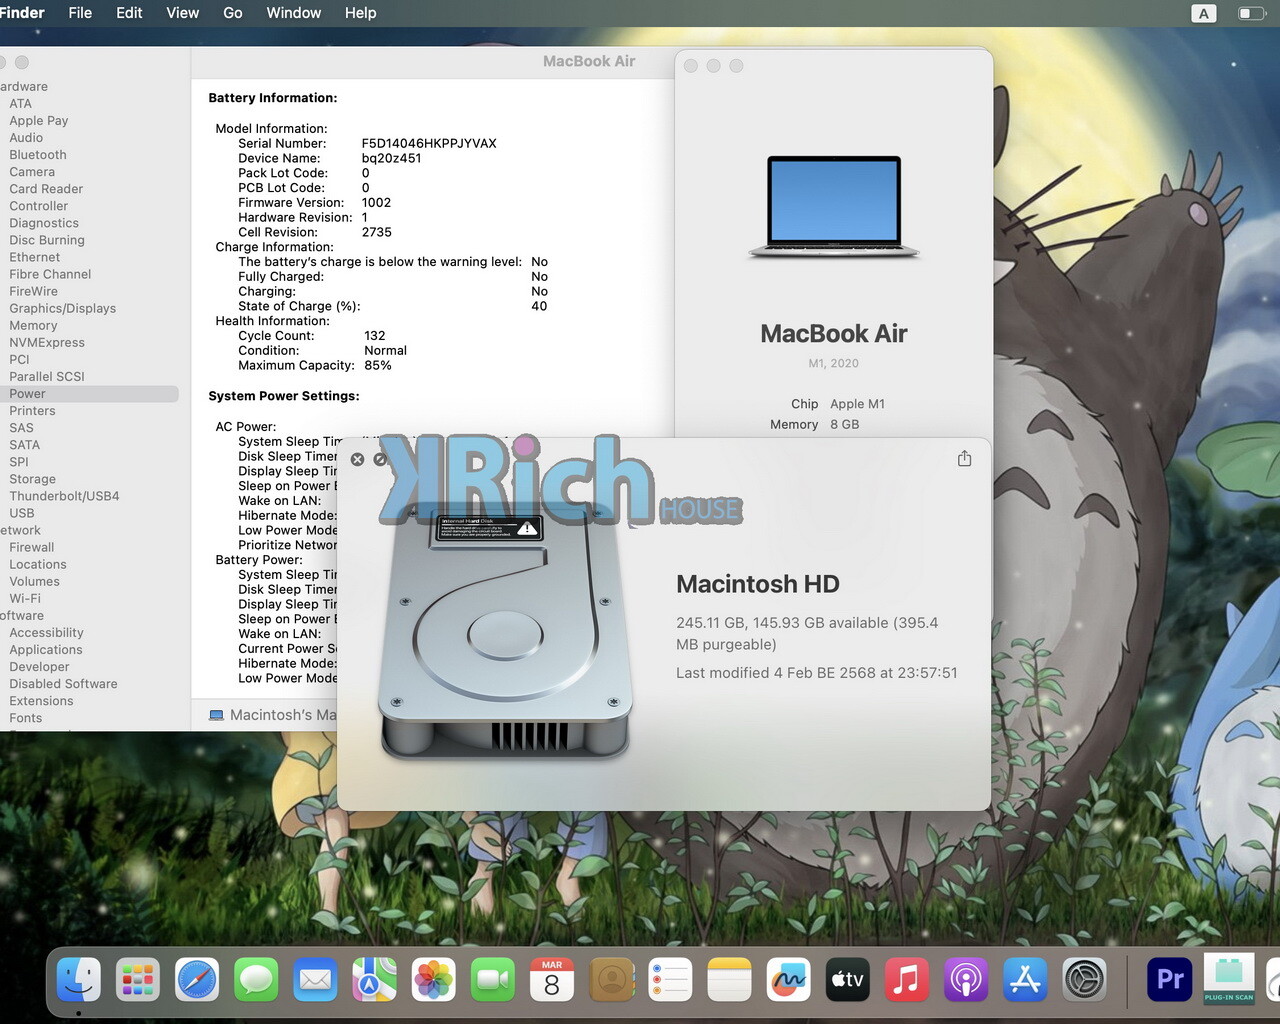The height and width of the screenshot is (1024, 1280).
Task: Select Thunderbolt/USB4 in the sidebar
Action: (x=64, y=496)
